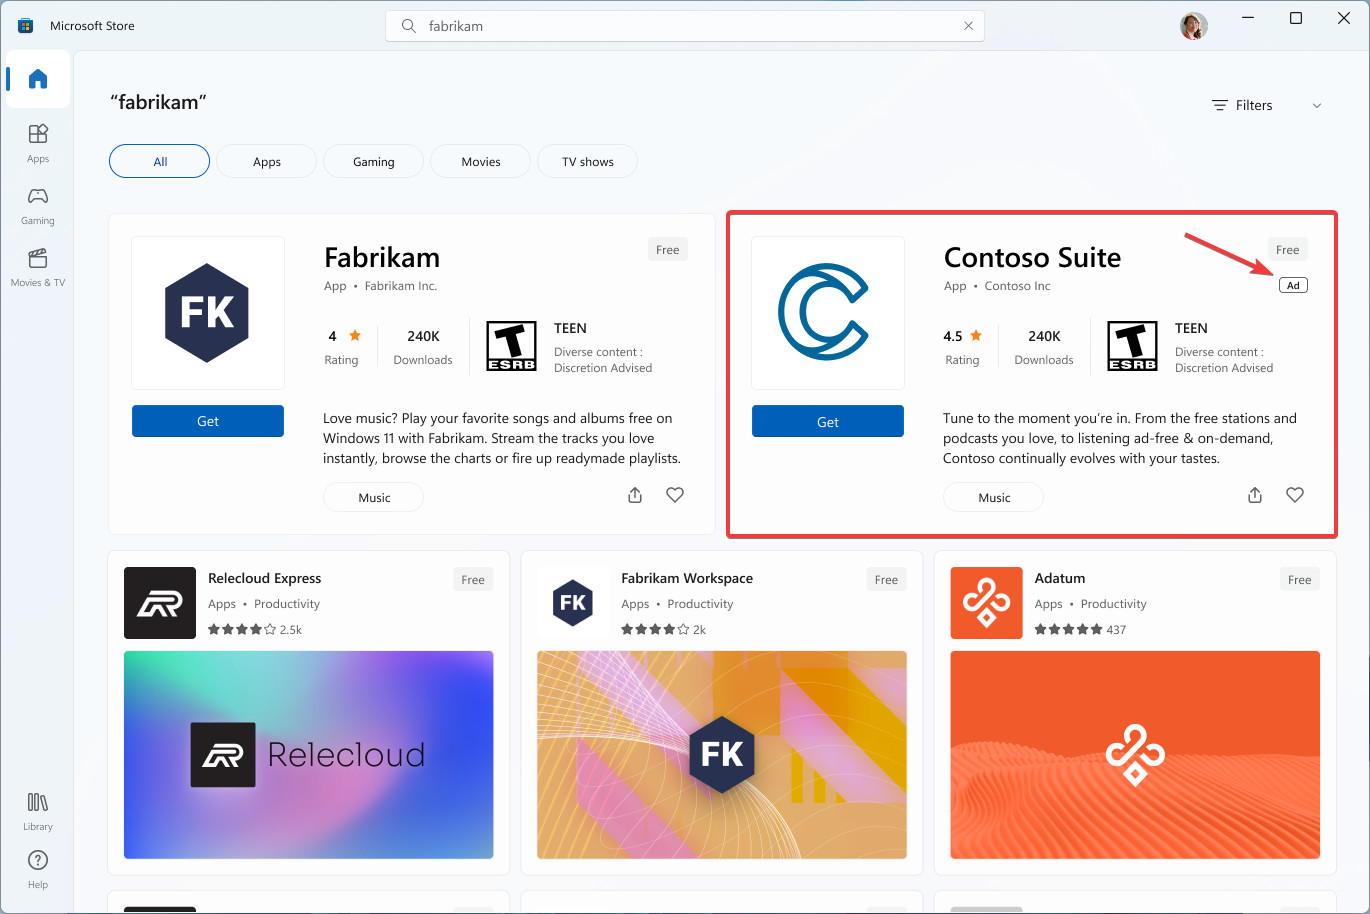
Task: Clear the search box text
Action: pyautogui.click(x=968, y=26)
